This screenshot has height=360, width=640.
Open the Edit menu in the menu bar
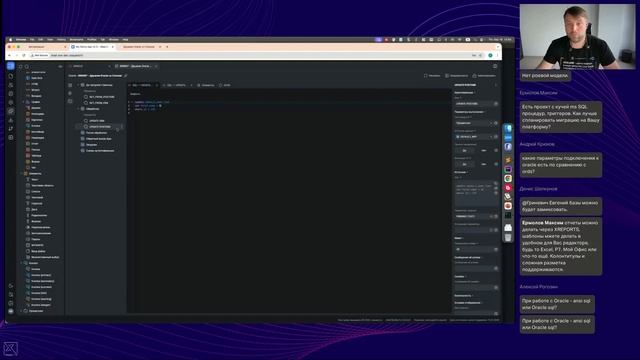[41, 40]
